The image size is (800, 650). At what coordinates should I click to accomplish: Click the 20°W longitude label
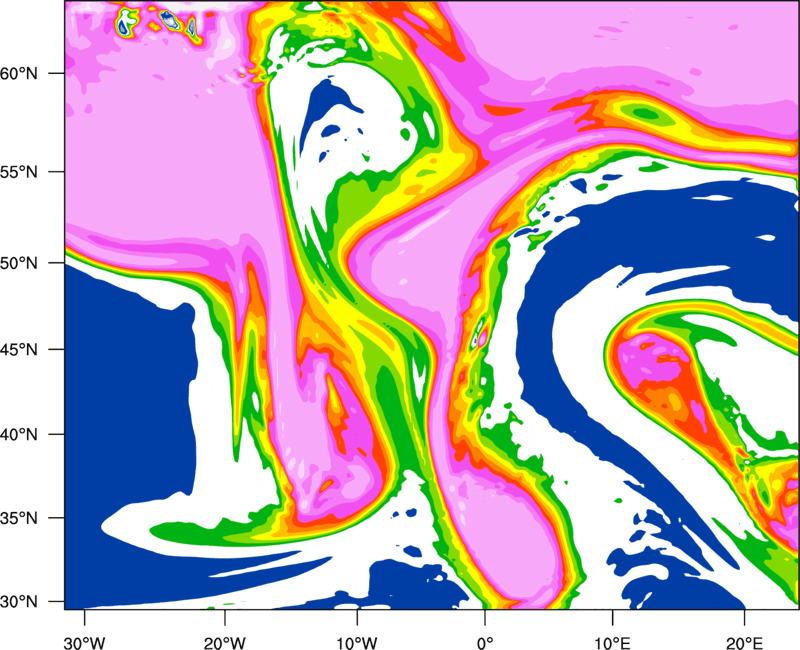click(x=225, y=643)
